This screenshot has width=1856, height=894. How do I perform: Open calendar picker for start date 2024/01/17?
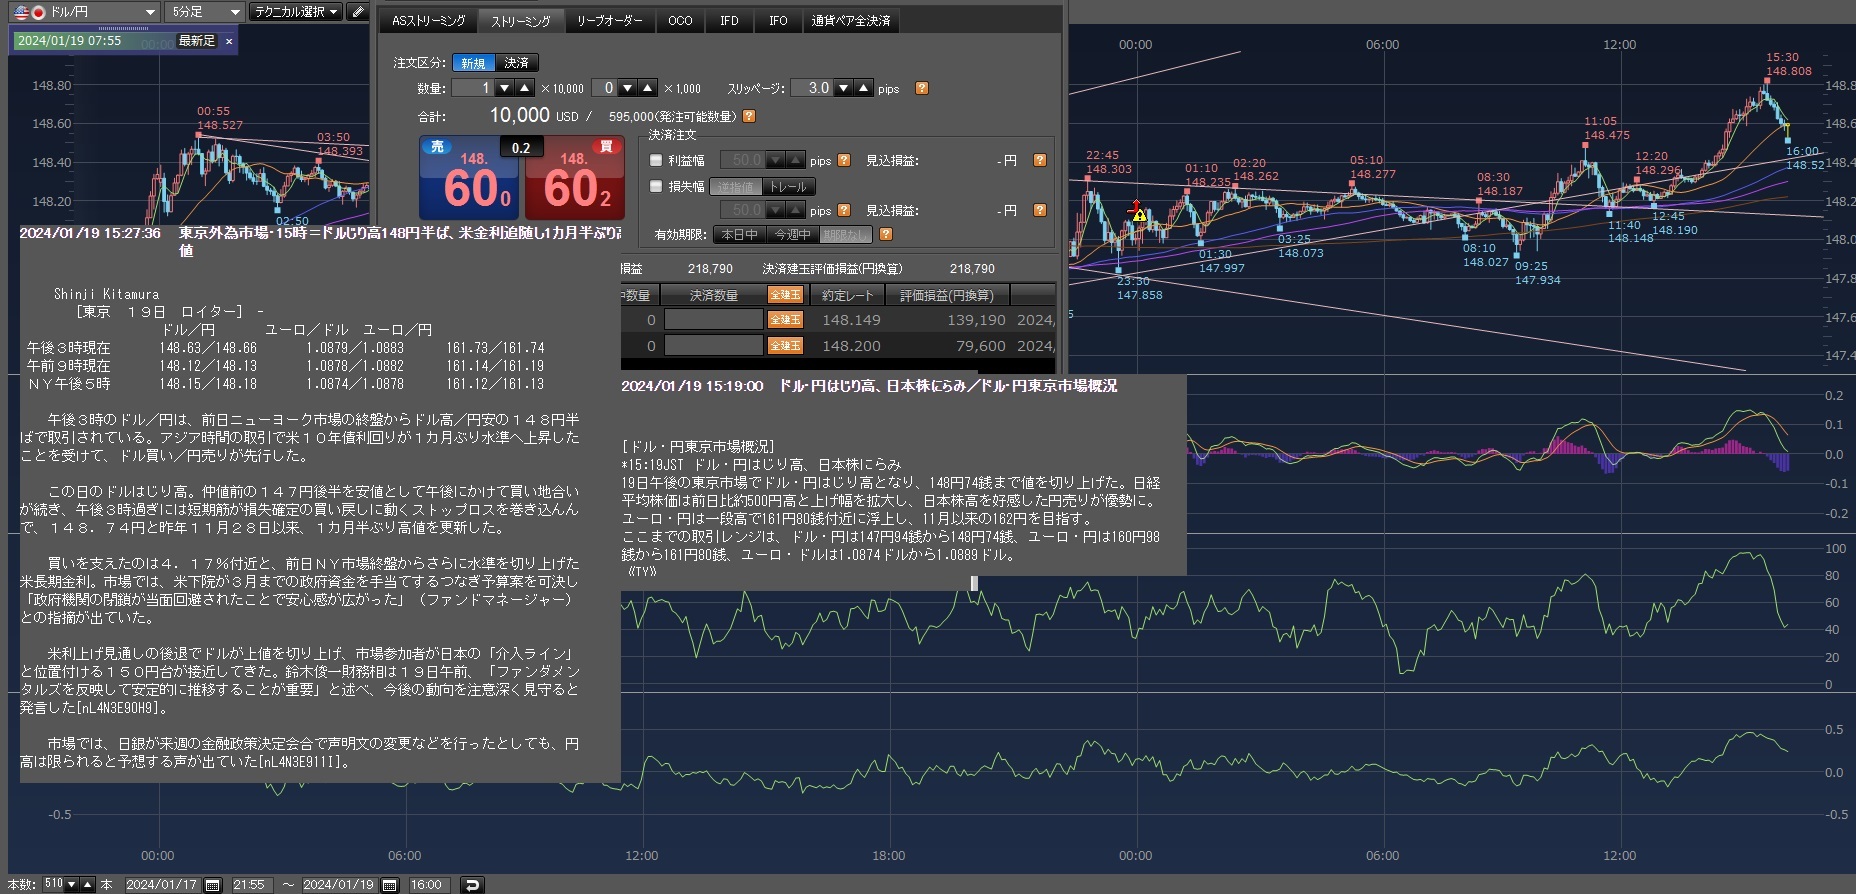(213, 885)
